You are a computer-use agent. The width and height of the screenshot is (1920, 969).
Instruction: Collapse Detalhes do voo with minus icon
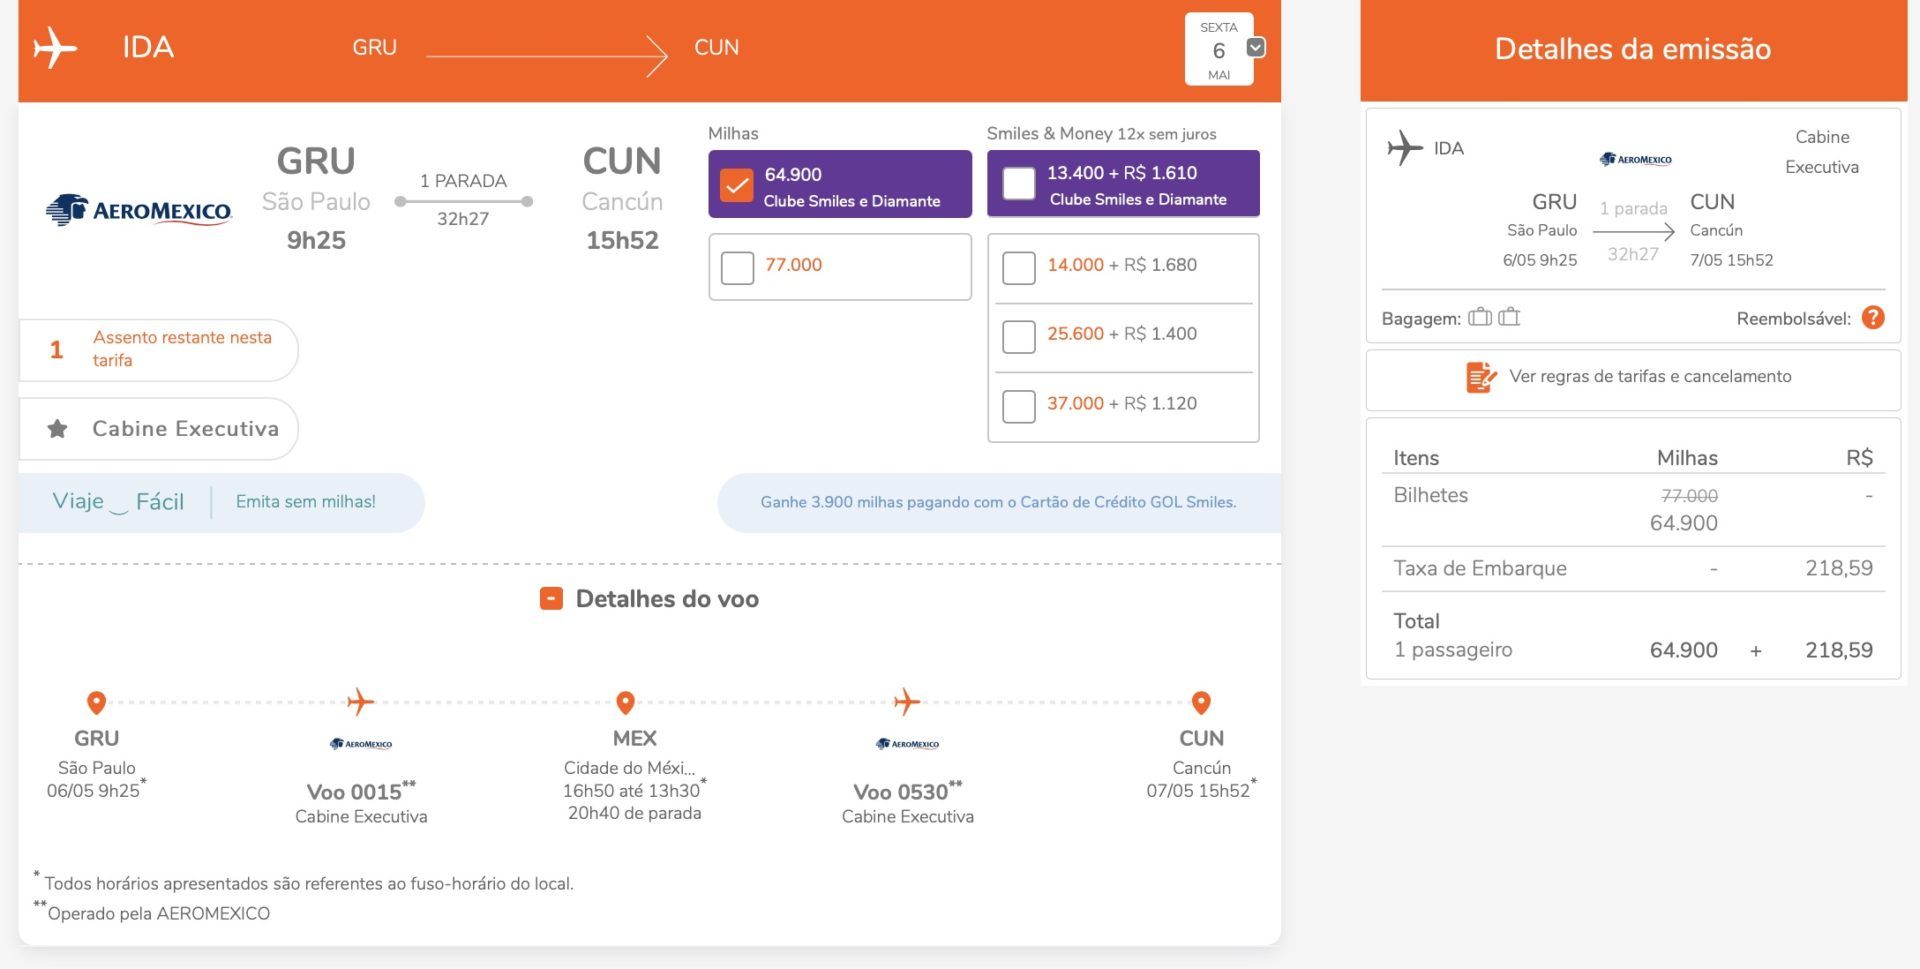pos(551,598)
